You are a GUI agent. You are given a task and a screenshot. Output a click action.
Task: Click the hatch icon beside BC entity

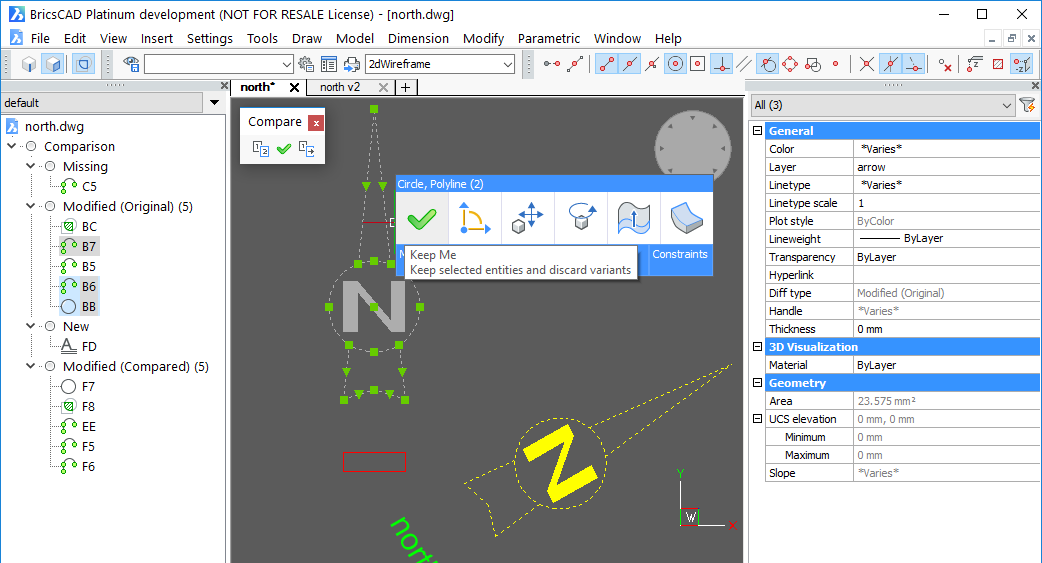pos(68,227)
